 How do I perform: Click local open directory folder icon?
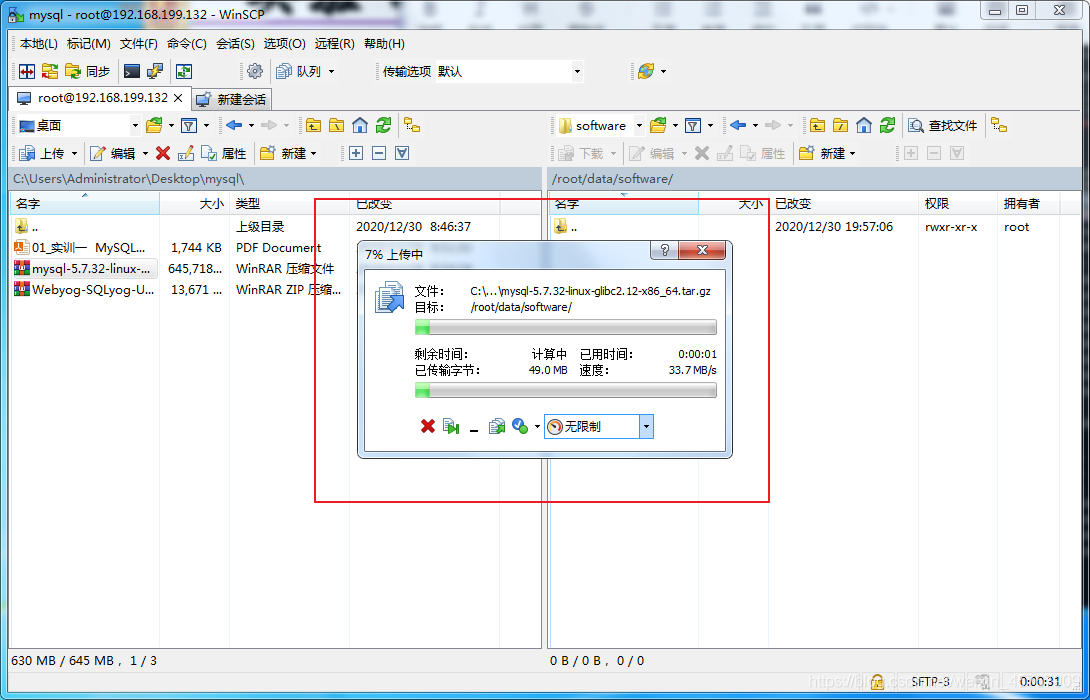154,126
